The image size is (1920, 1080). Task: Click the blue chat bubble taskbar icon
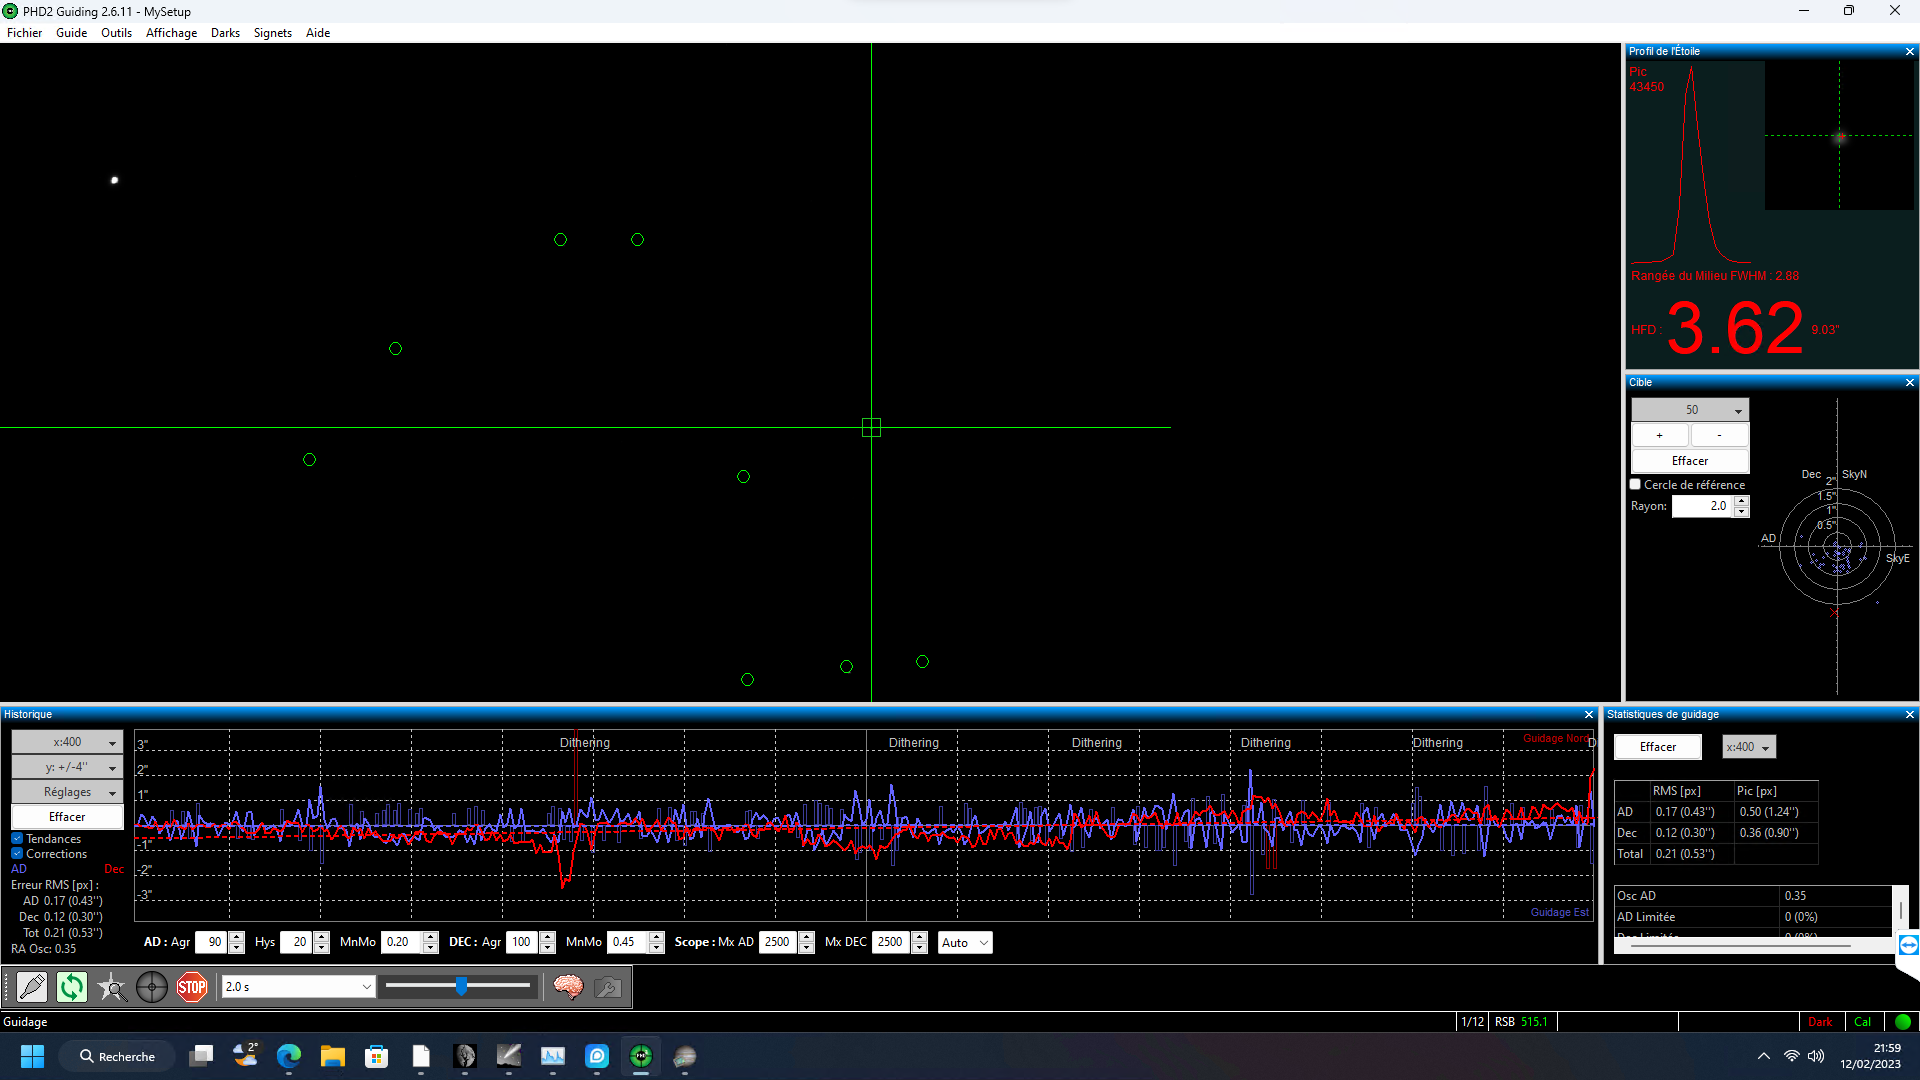pyautogui.click(x=597, y=1056)
